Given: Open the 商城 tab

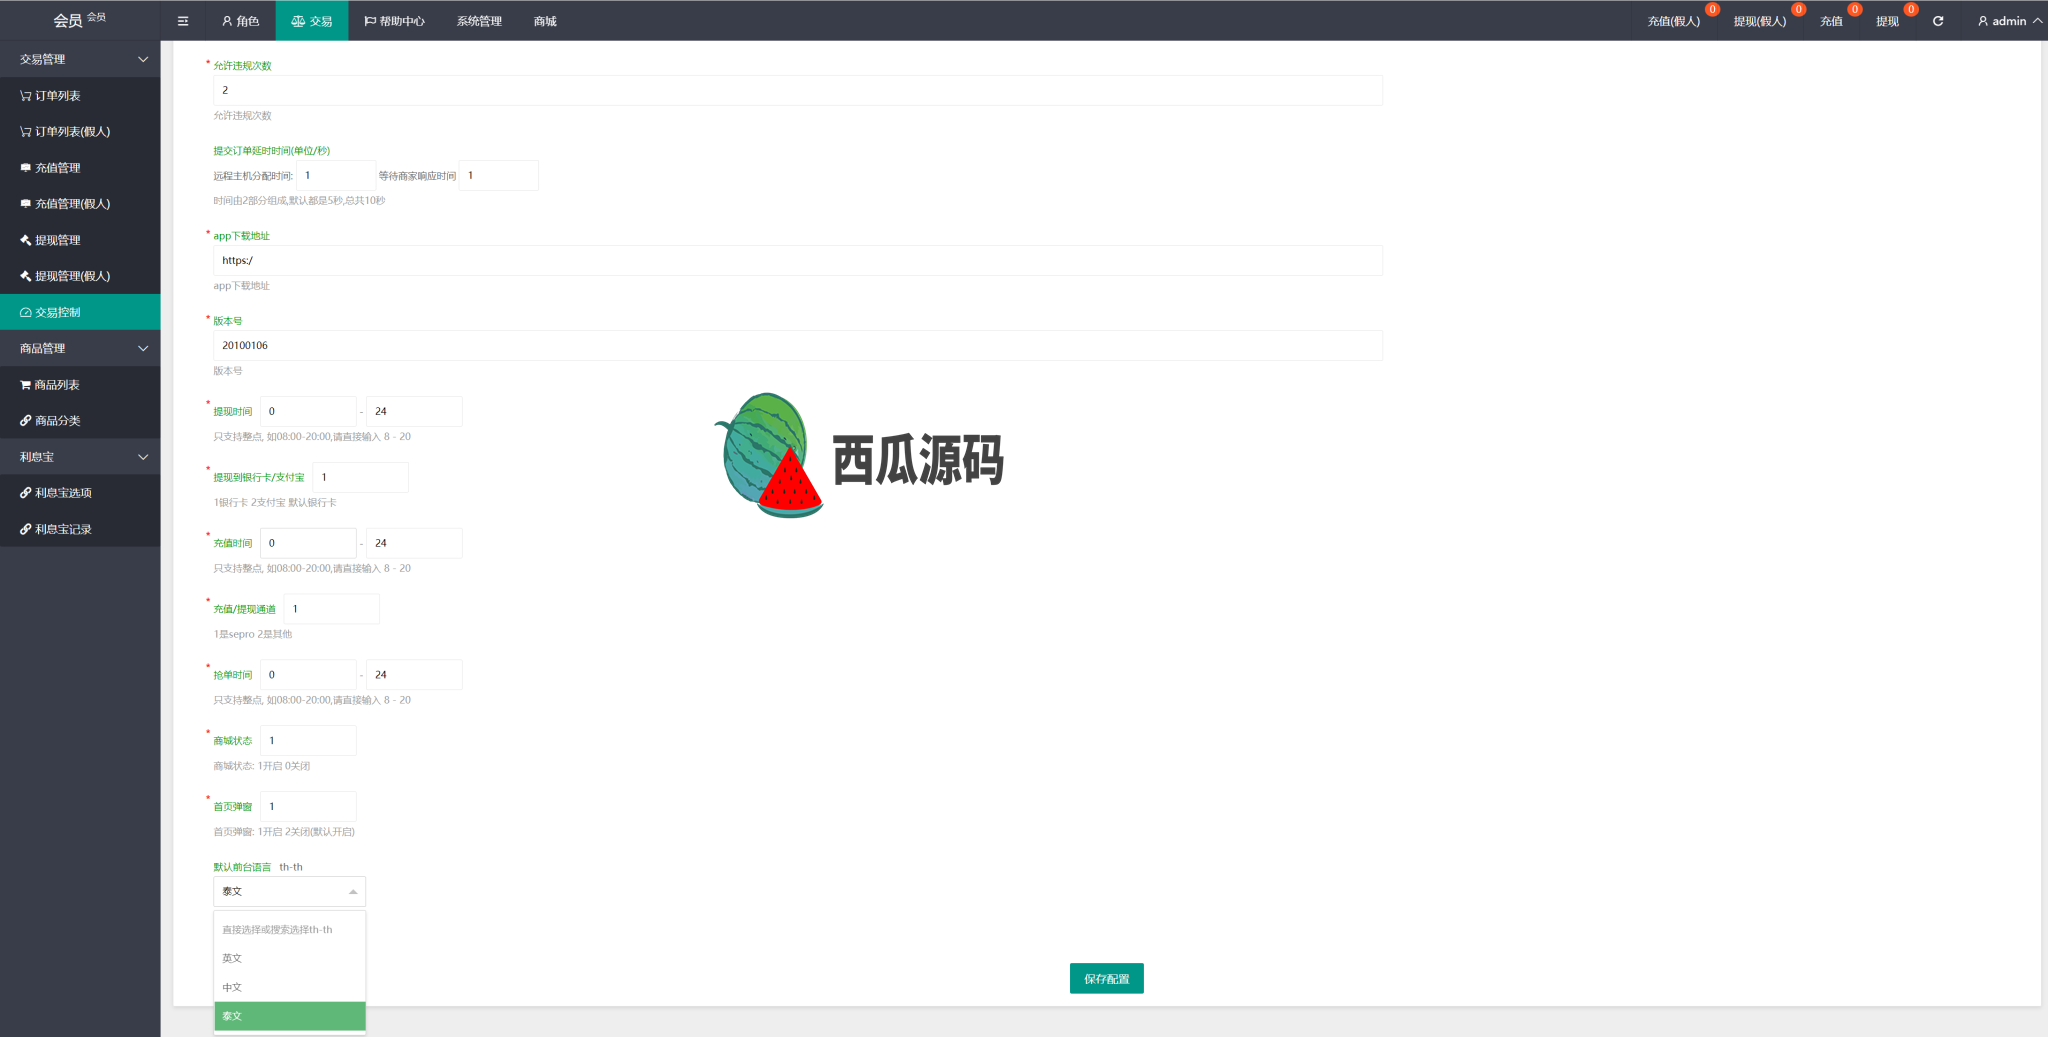Looking at the screenshot, I should coord(545,20).
